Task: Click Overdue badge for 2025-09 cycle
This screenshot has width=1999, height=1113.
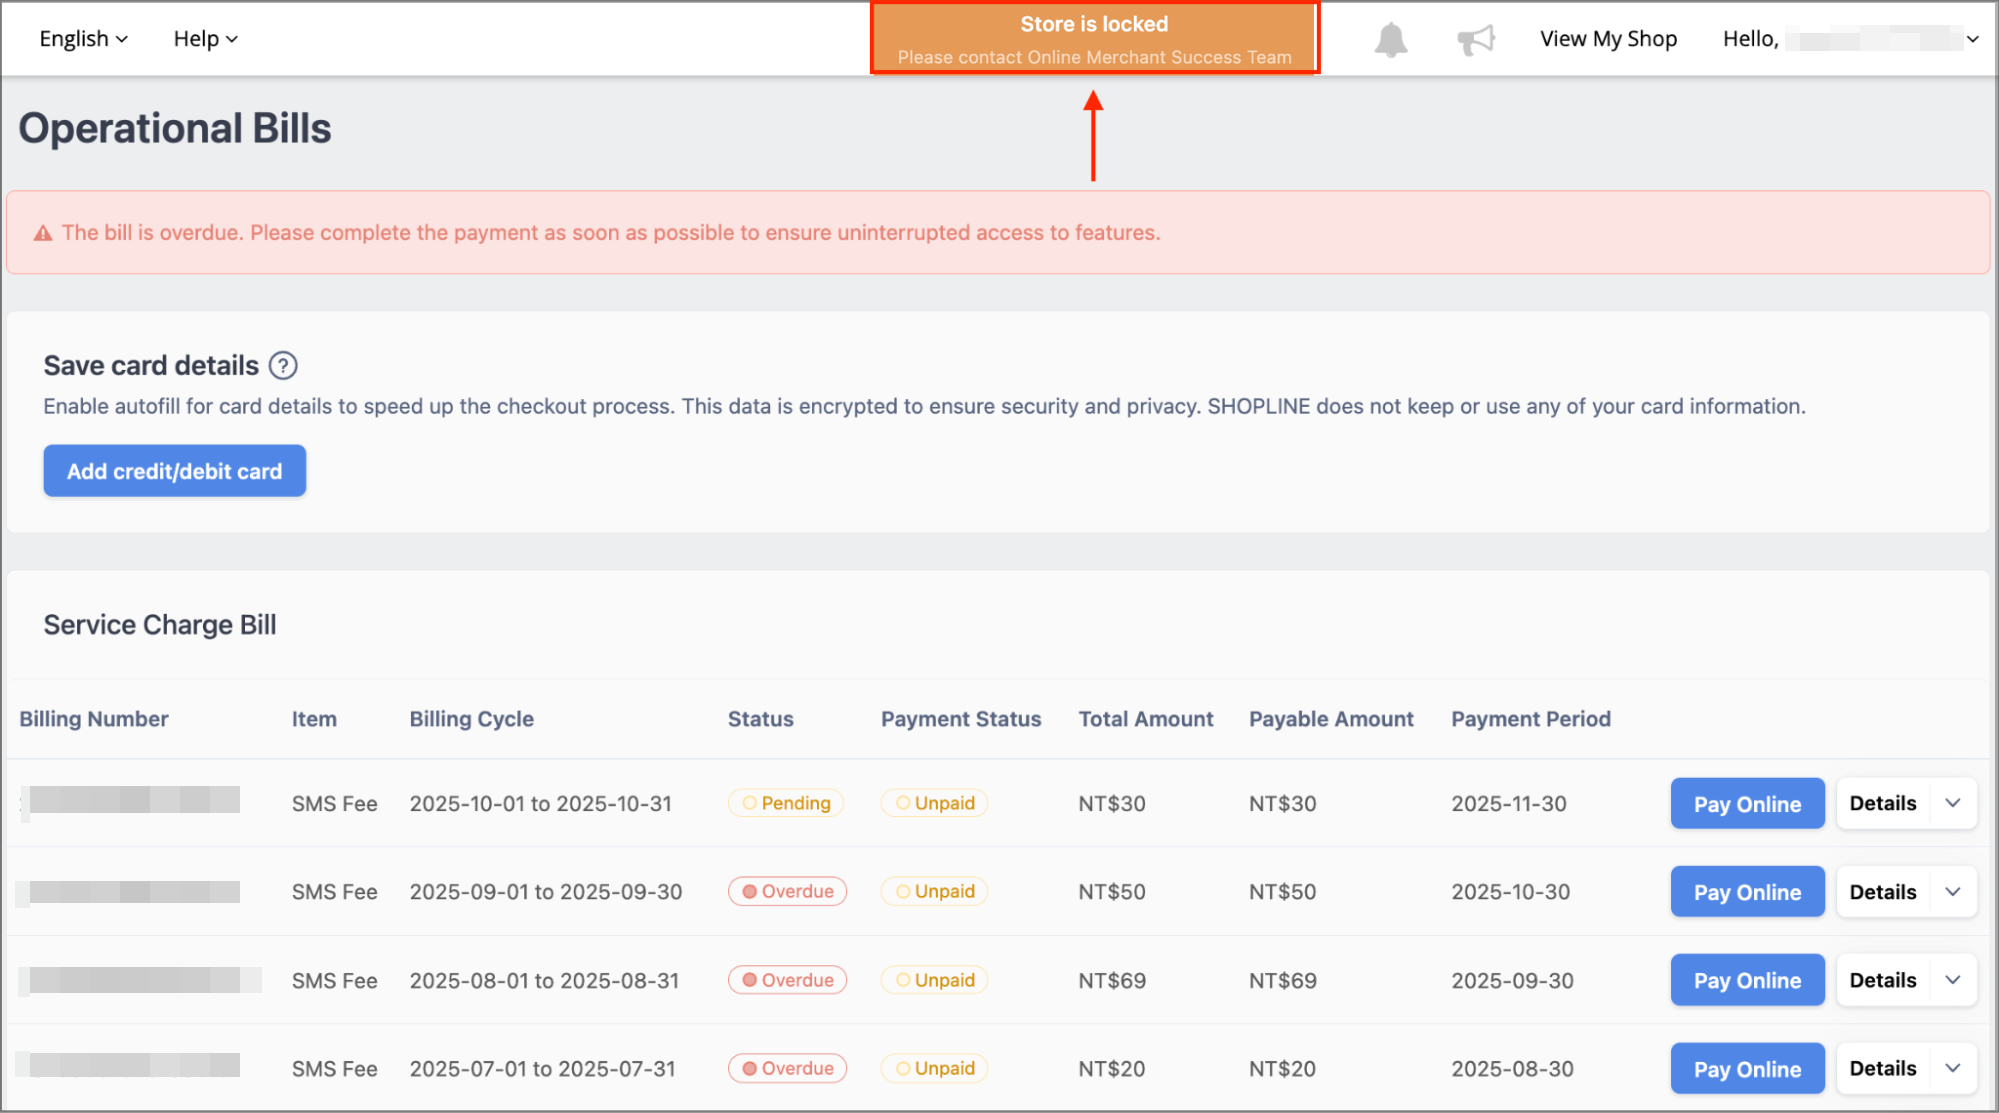Action: coord(788,891)
